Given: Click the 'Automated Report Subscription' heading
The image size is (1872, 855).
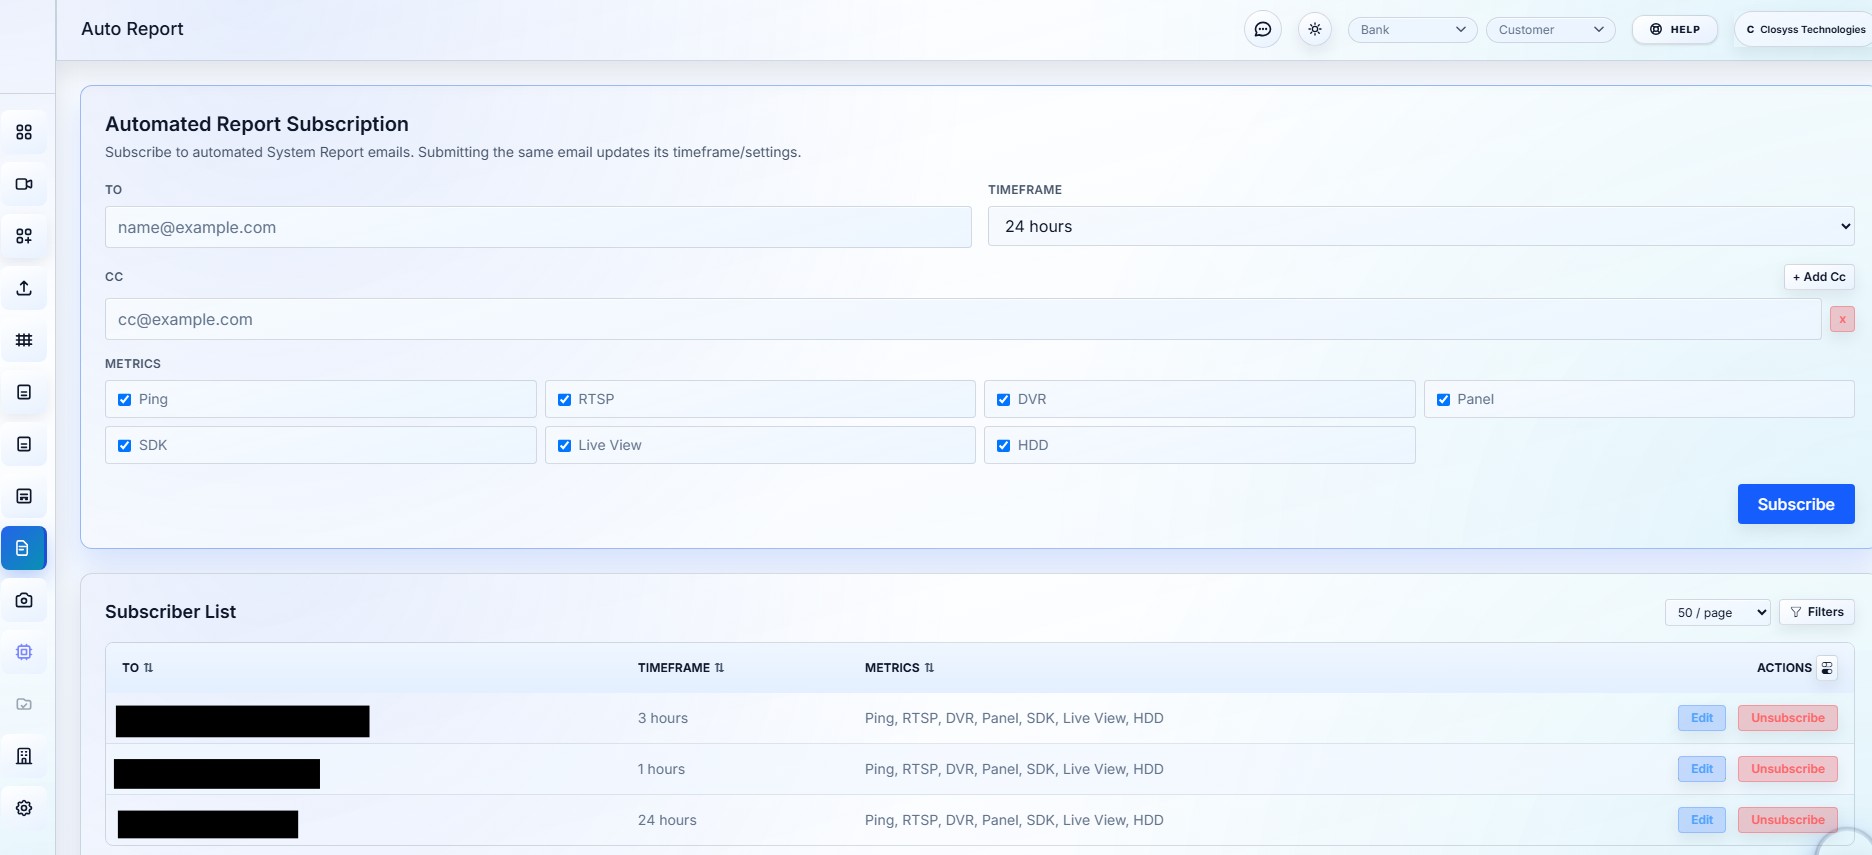Looking at the screenshot, I should coord(257,124).
